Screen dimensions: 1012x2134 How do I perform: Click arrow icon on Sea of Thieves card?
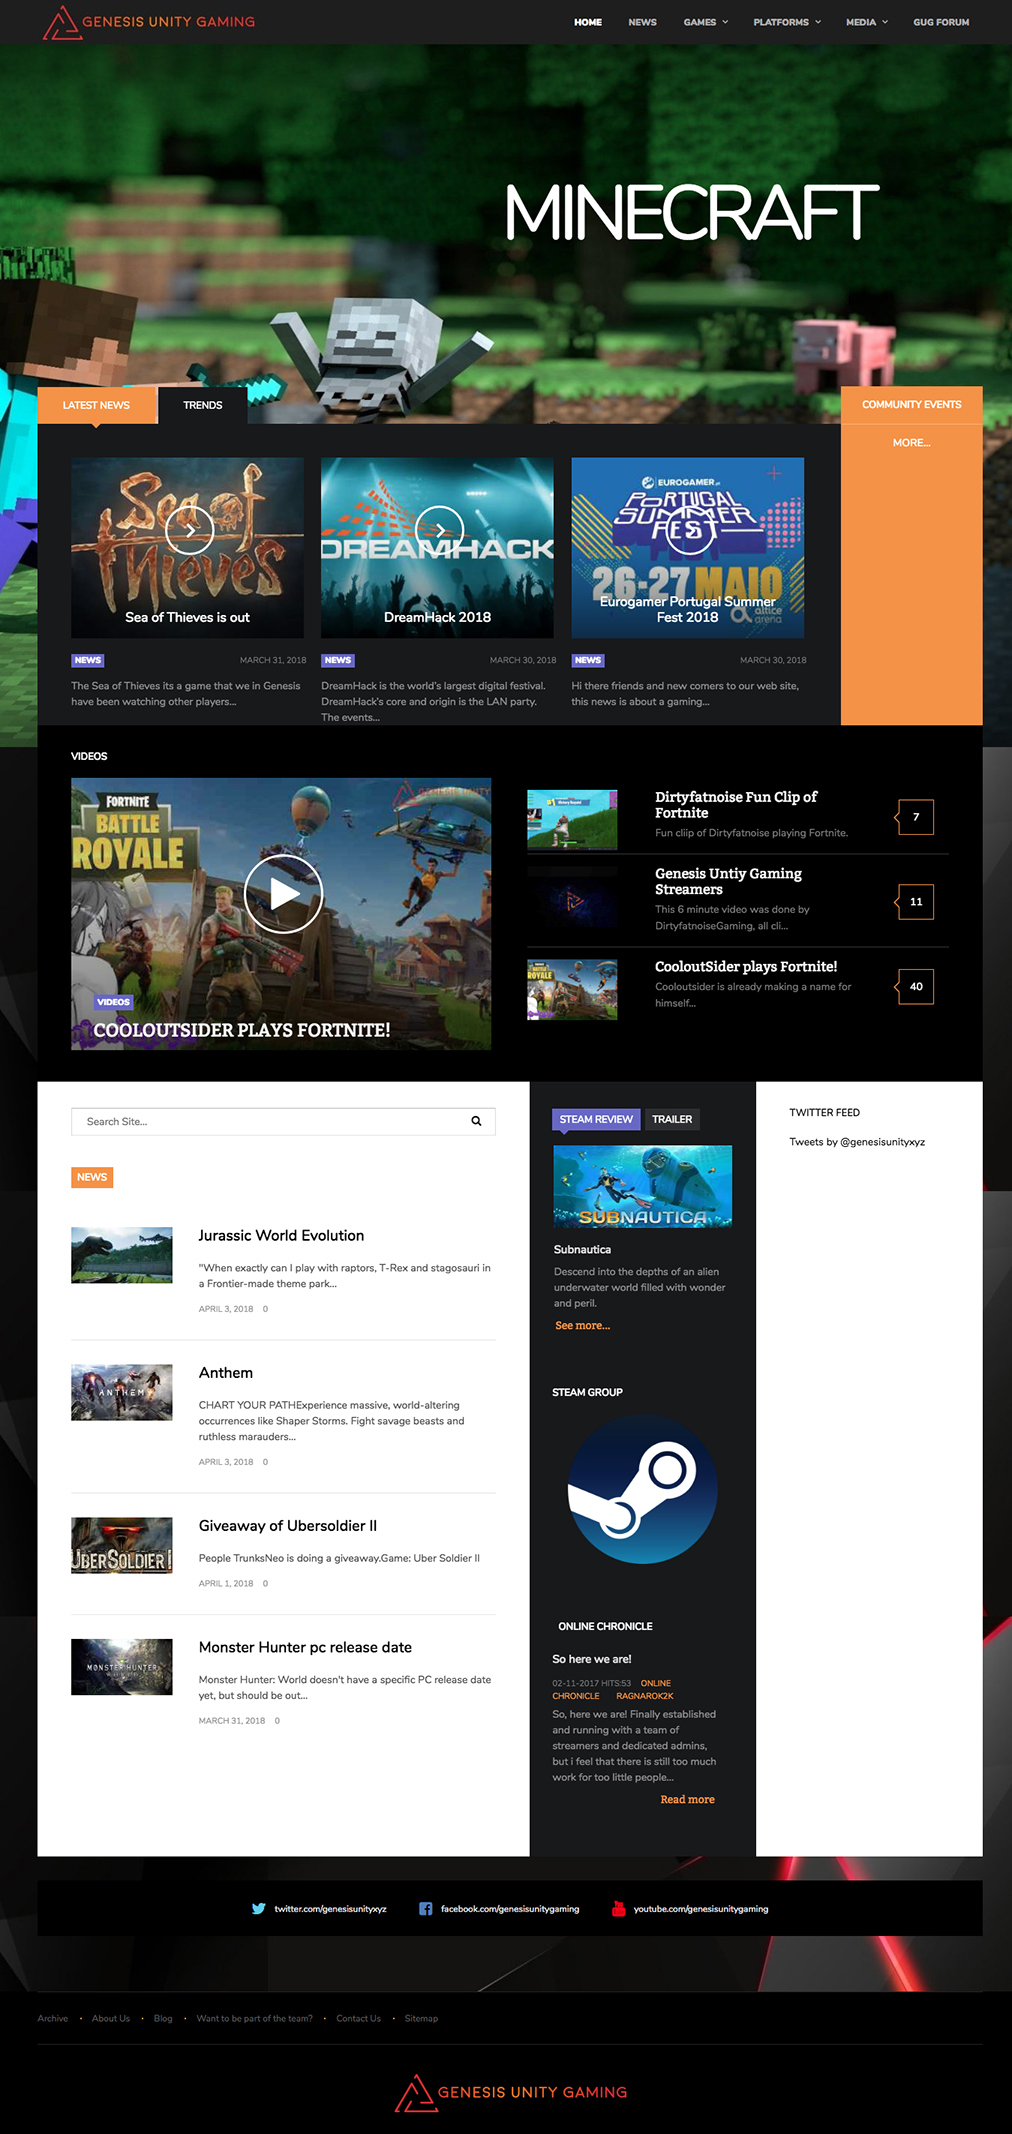point(189,530)
